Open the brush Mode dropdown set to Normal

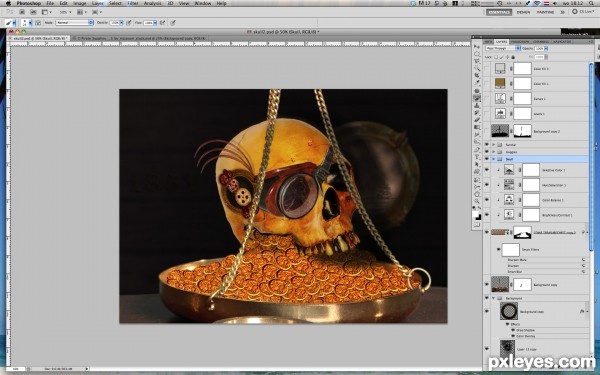coord(74,23)
